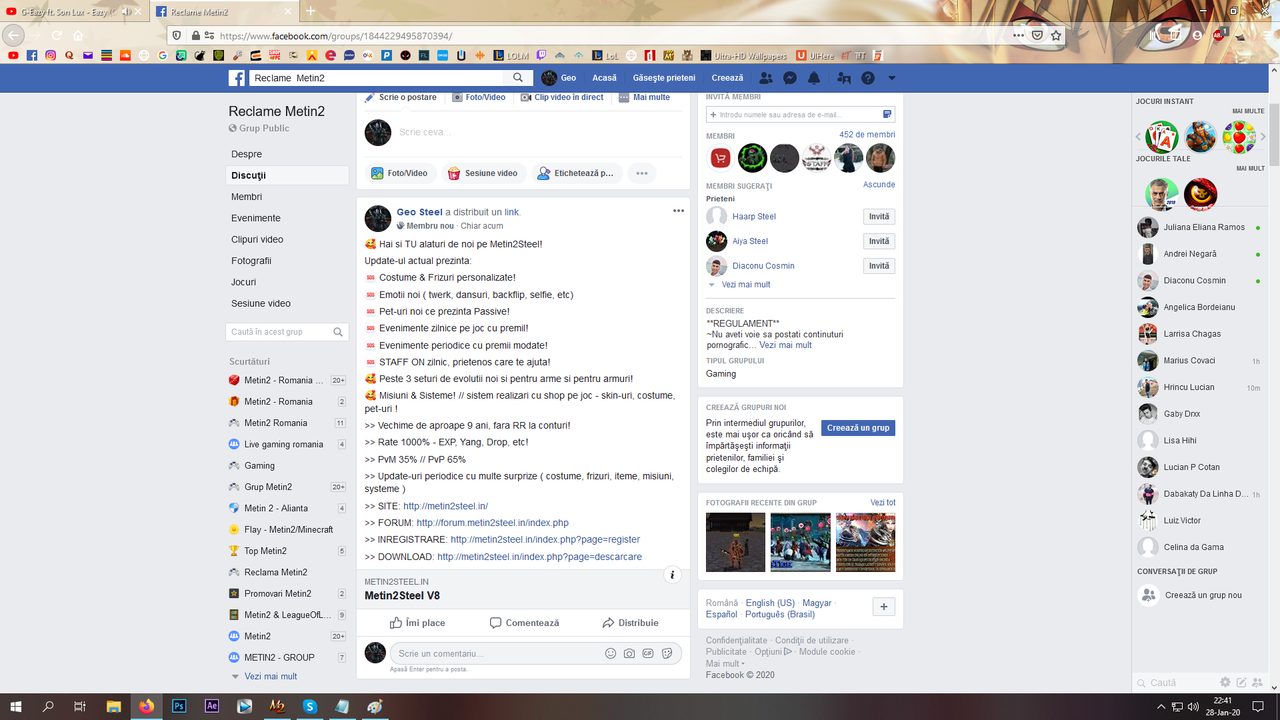Screen dimensions: 1280x720
Task: Click the Îmi place like button
Action: click(418, 623)
